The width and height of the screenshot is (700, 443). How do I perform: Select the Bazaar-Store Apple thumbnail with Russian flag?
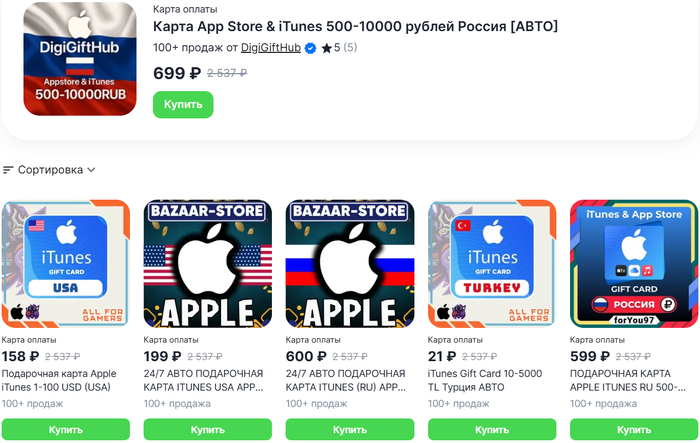coord(349,263)
